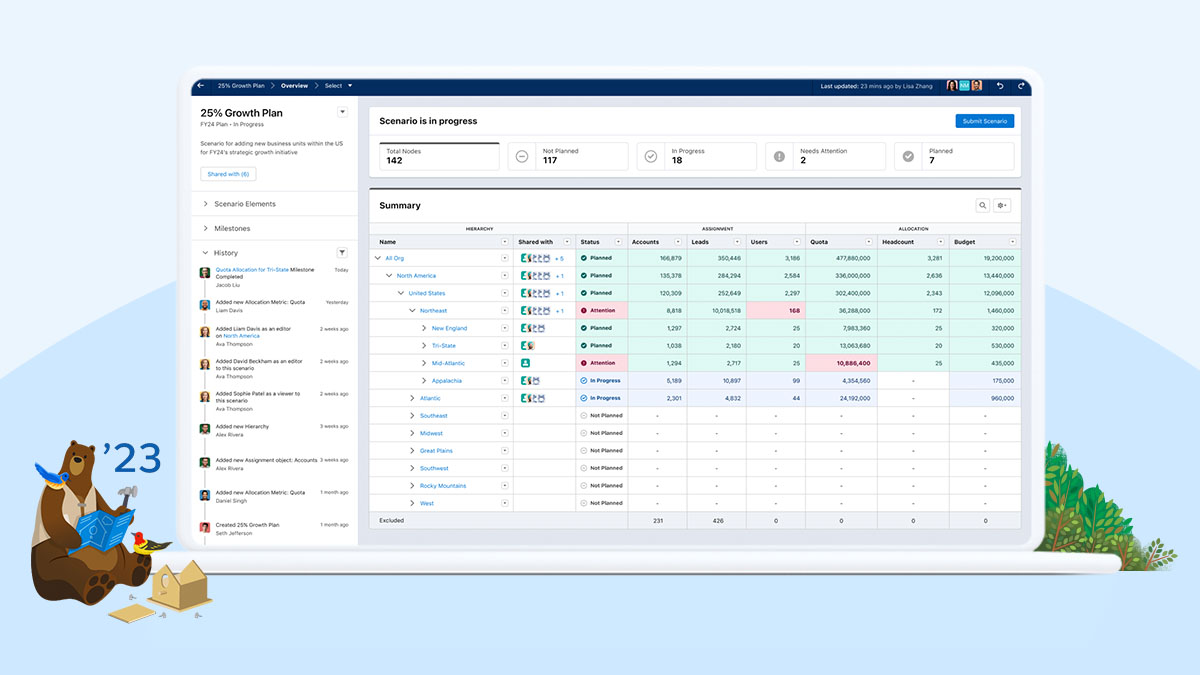Click the Needs Attention alert icon on the status tile
The width and height of the screenshot is (1200, 675).
point(778,155)
